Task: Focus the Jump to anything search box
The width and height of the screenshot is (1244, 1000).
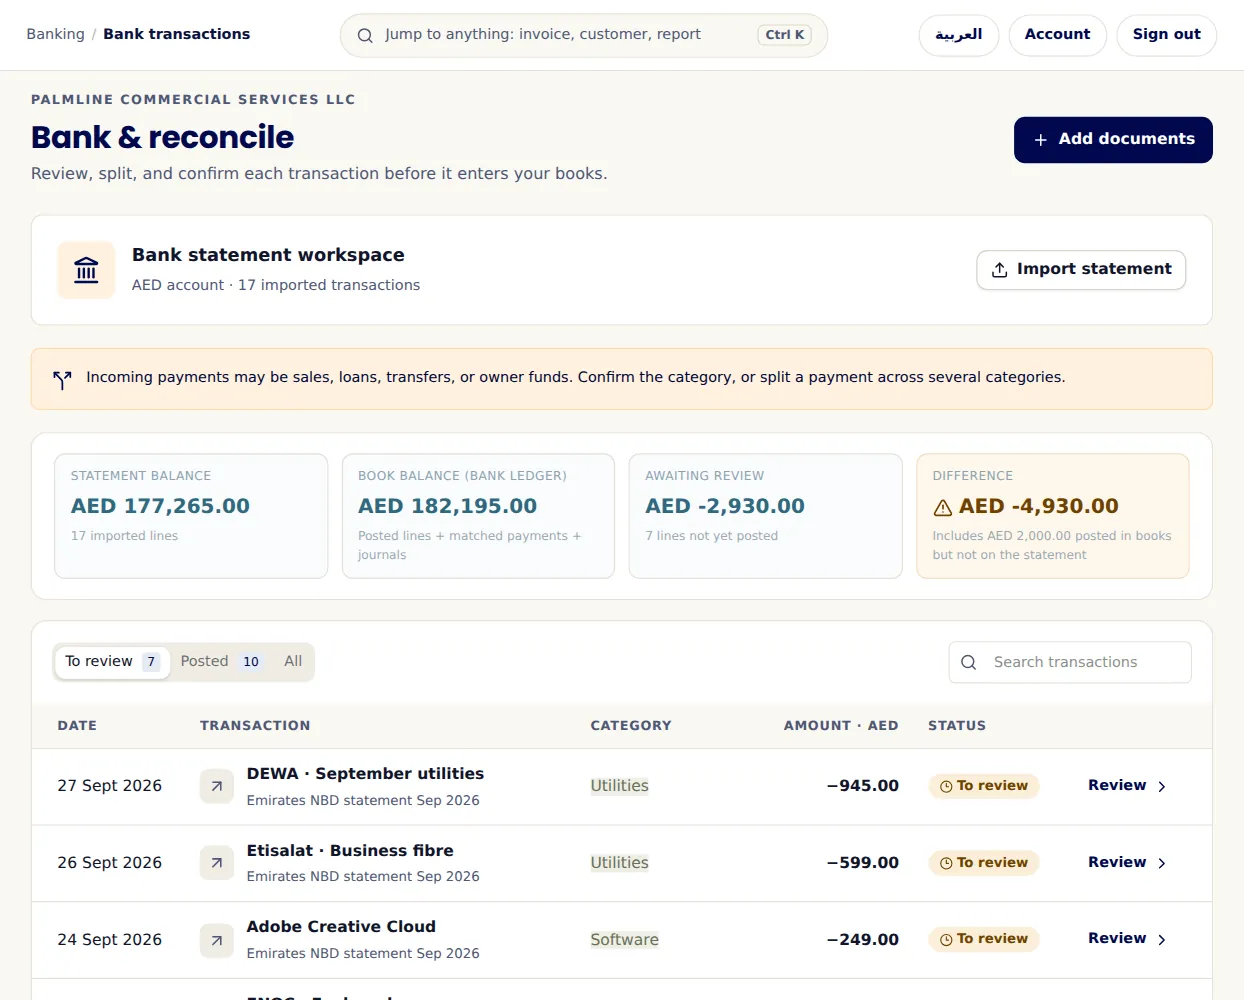Action: click(584, 35)
